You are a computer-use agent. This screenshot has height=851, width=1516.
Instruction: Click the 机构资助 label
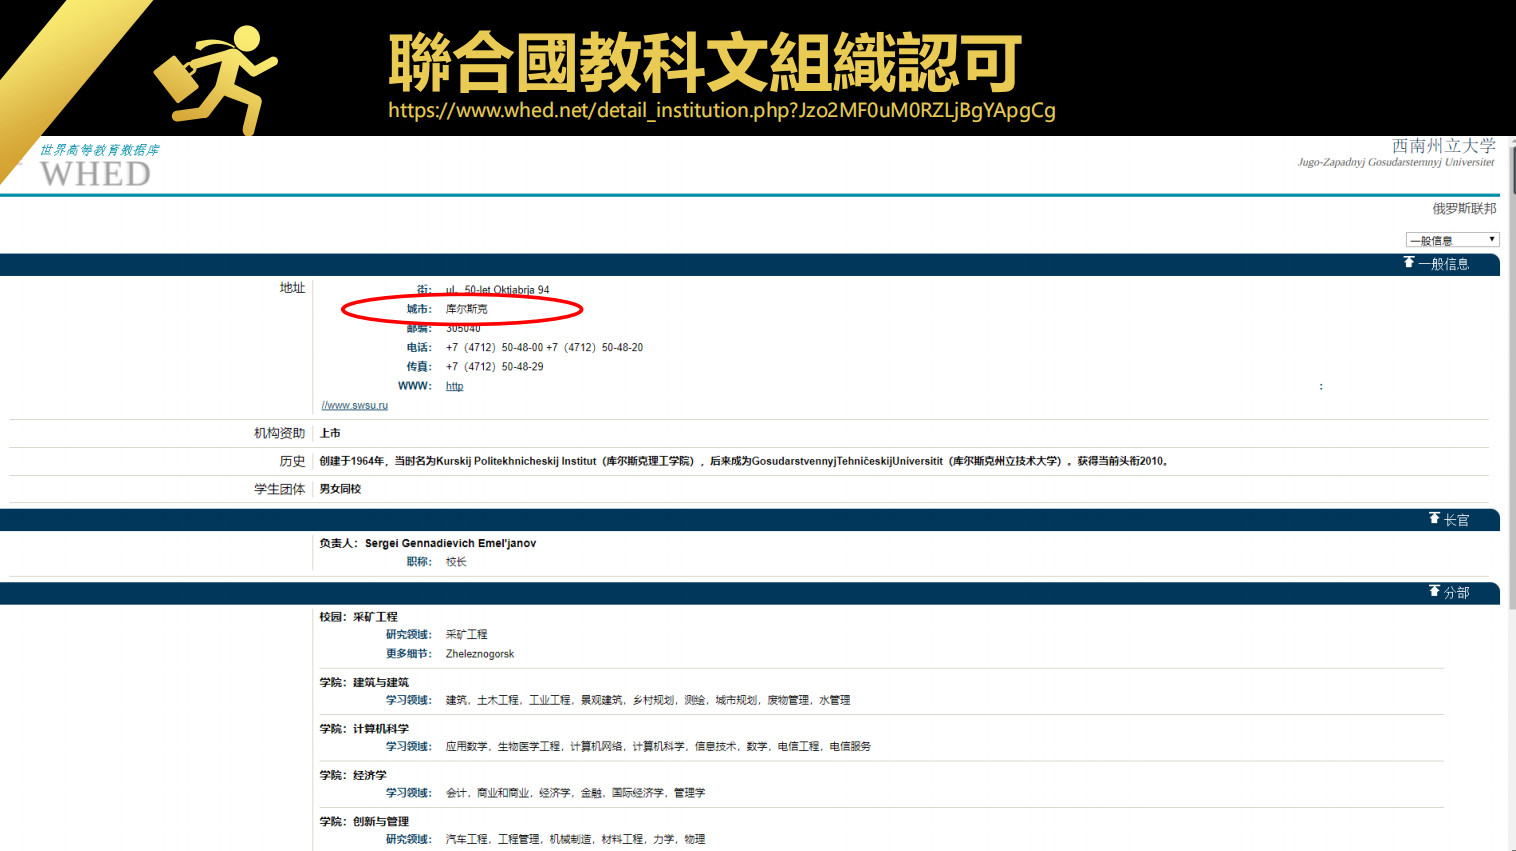279,433
